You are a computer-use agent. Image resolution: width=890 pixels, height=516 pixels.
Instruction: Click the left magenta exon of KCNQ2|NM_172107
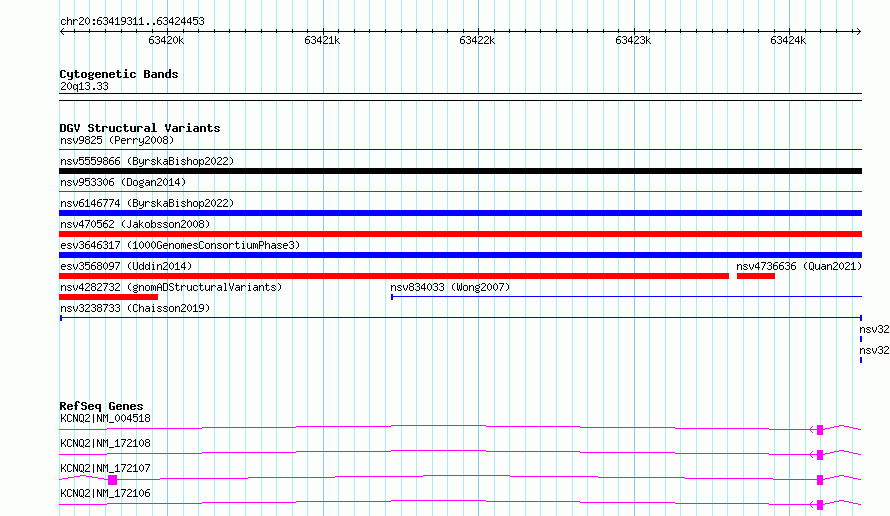(112, 480)
